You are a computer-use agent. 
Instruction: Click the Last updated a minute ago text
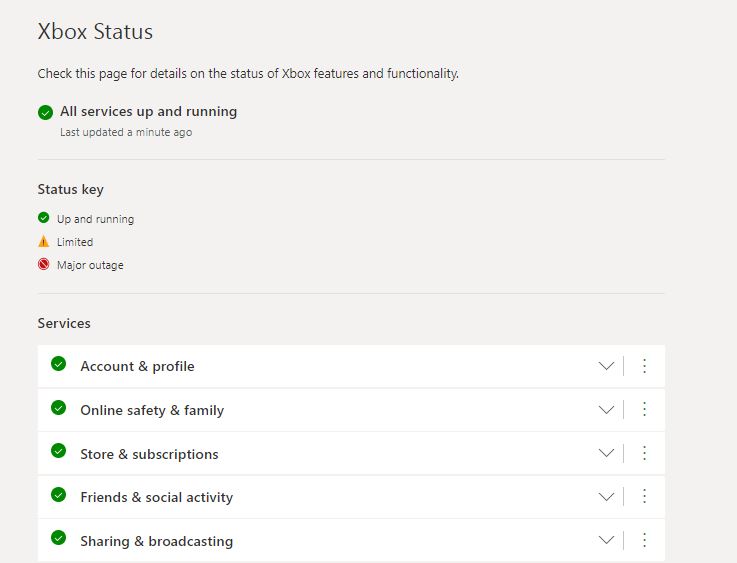tap(126, 132)
